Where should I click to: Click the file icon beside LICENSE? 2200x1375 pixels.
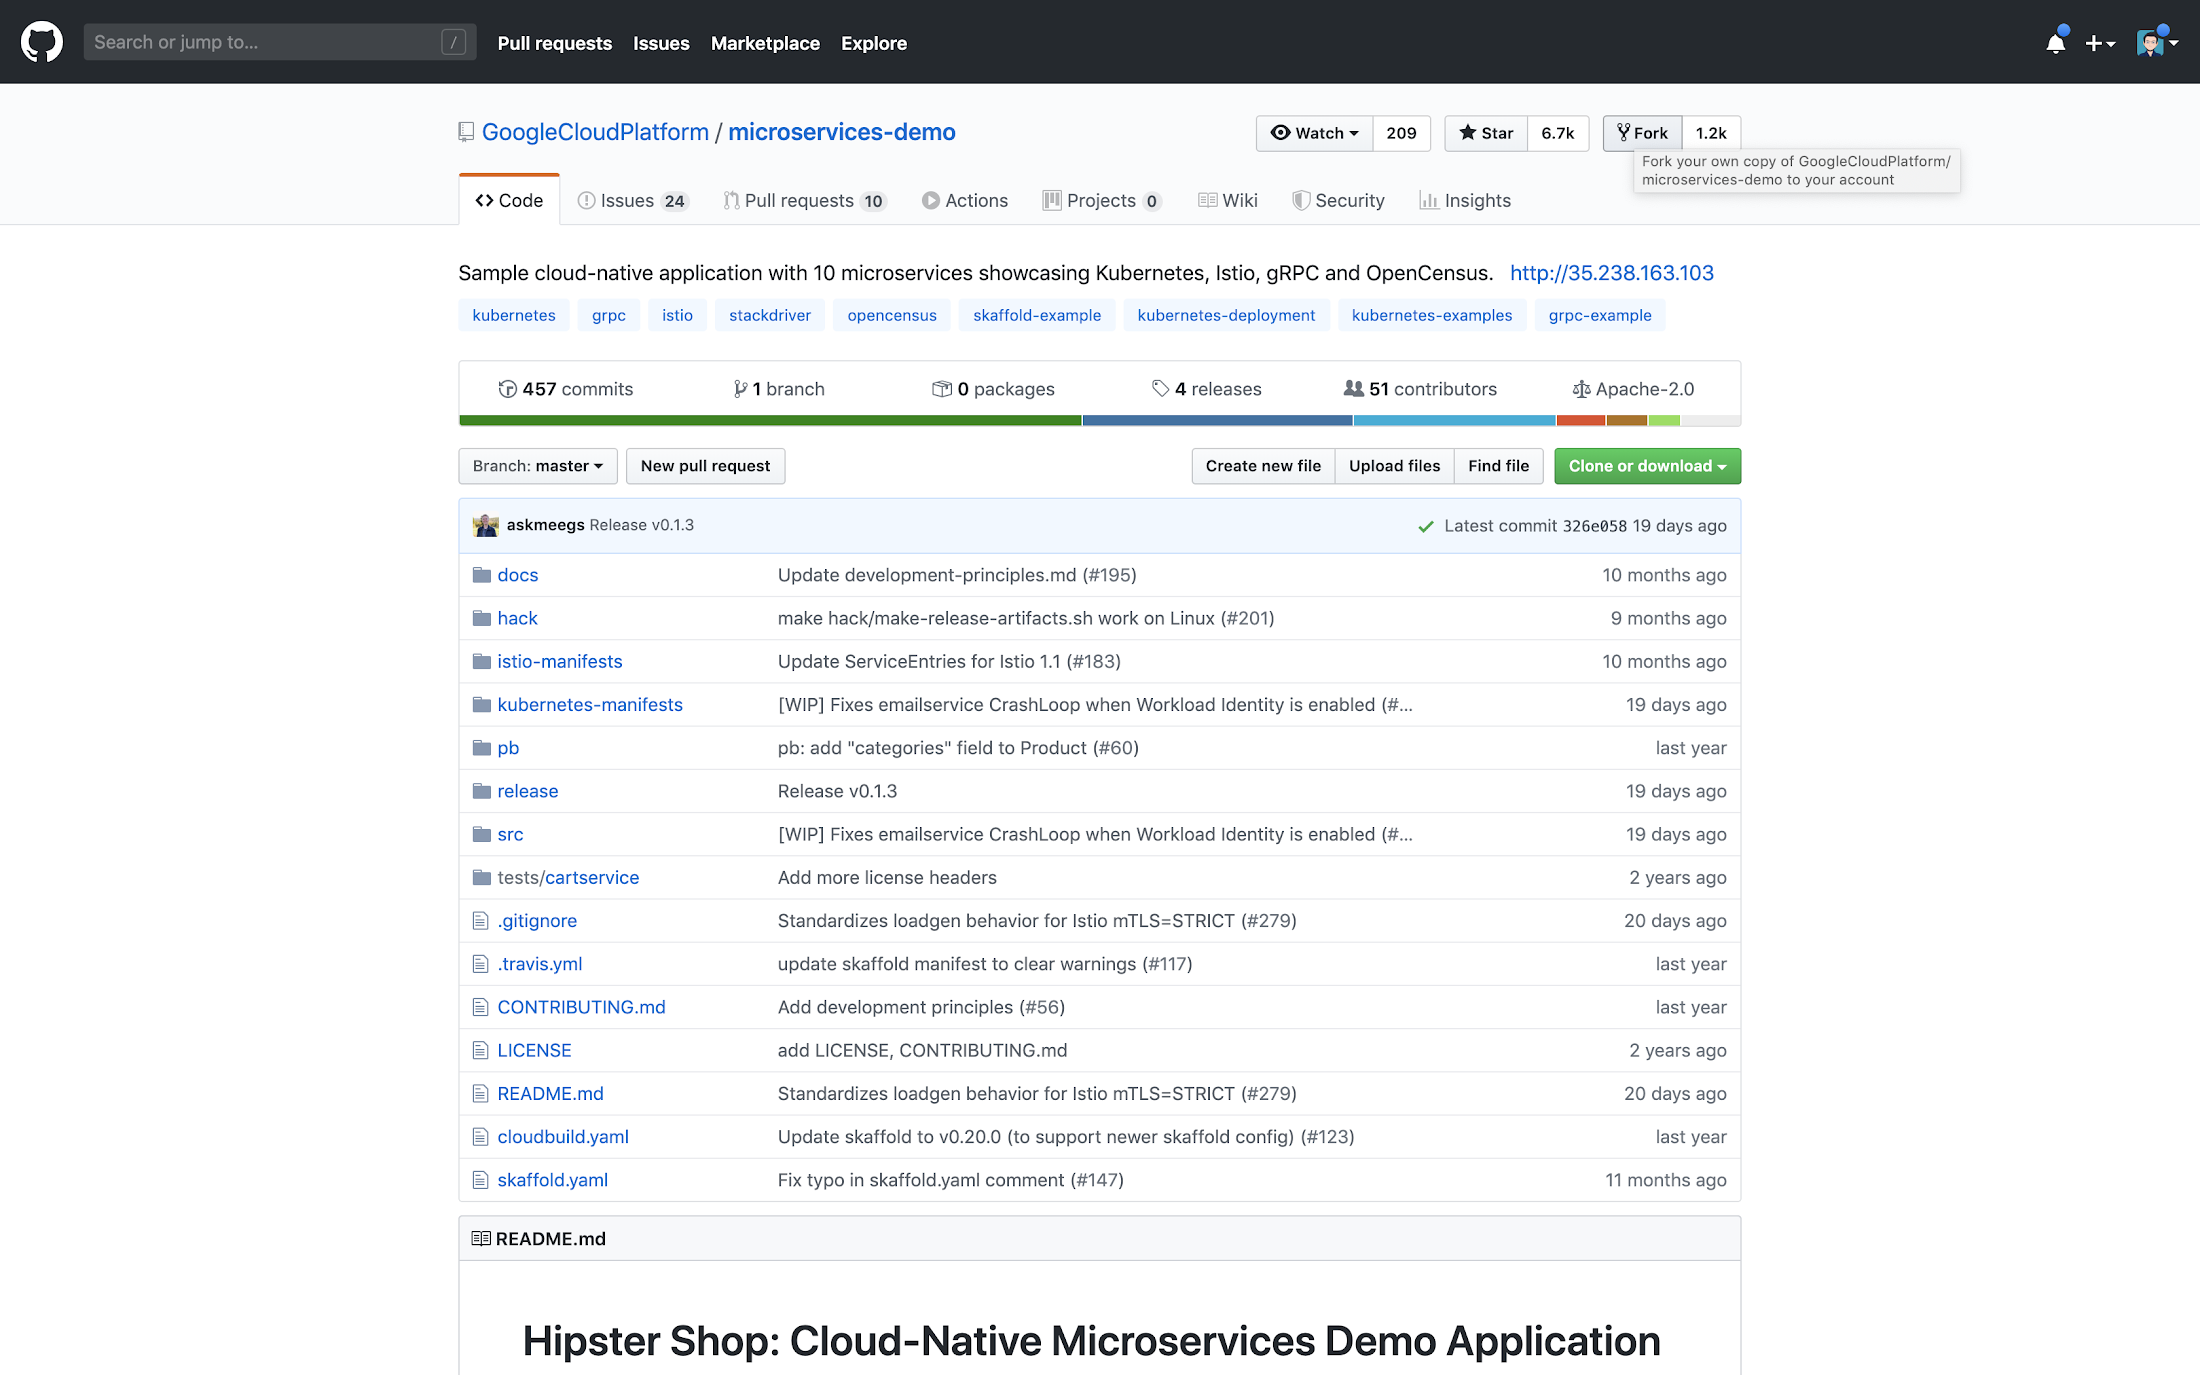(481, 1050)
